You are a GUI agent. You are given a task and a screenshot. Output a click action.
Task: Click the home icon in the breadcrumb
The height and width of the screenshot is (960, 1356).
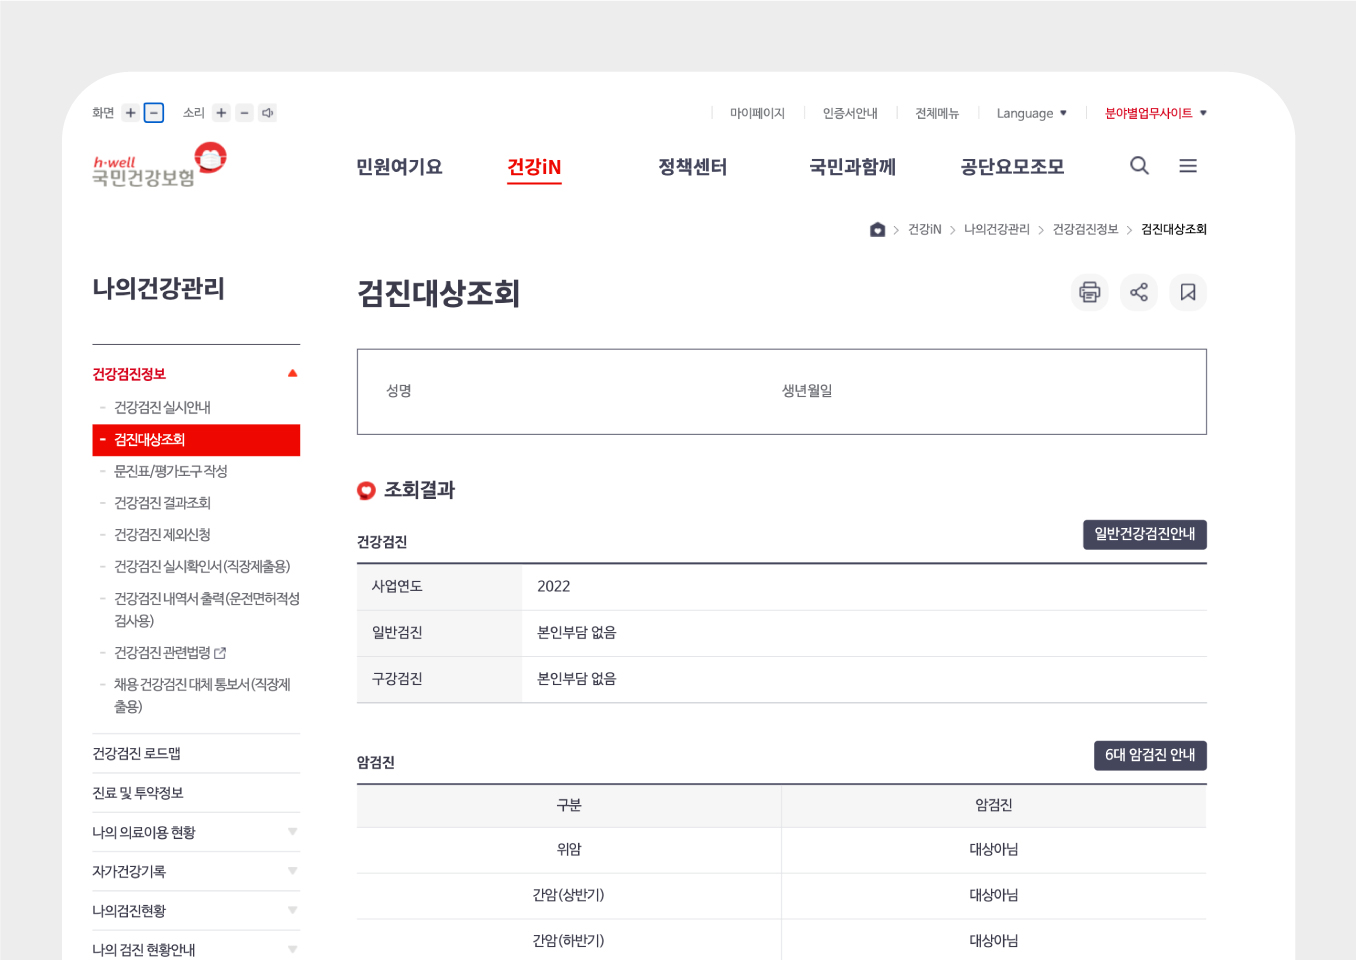click(876, 229)
